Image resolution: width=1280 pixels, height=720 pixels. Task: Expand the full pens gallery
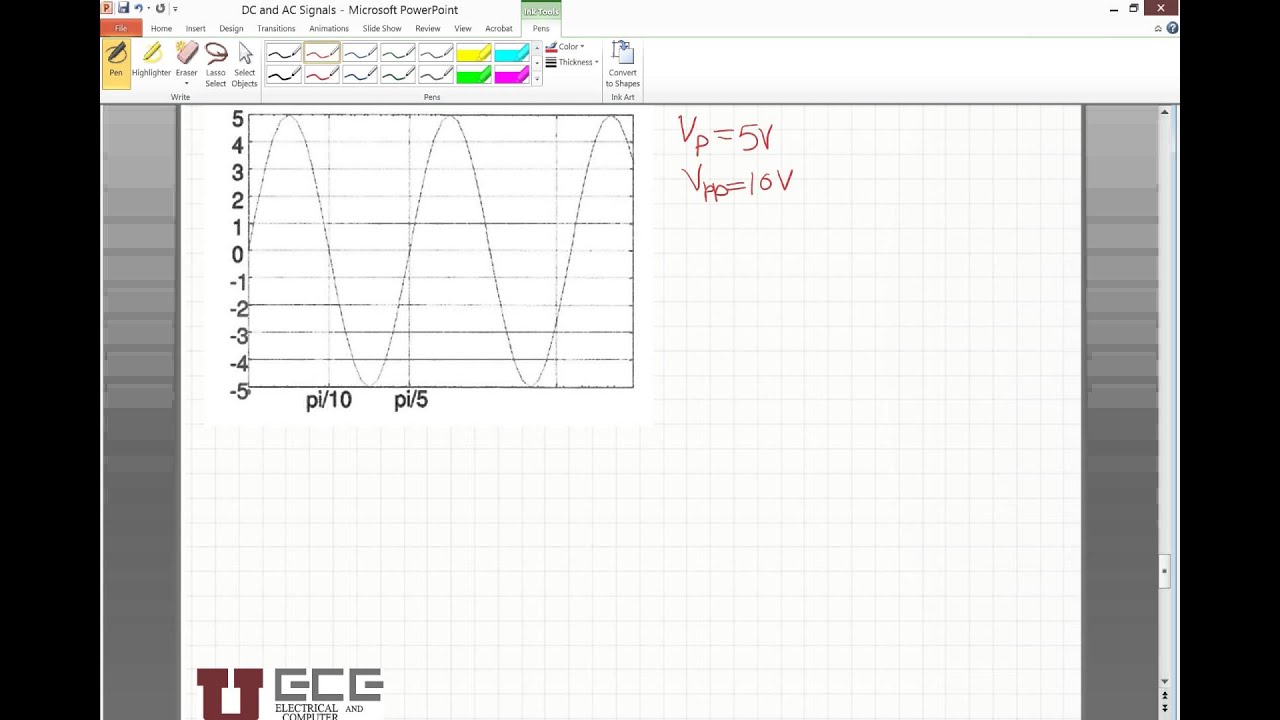click(537, 79)
